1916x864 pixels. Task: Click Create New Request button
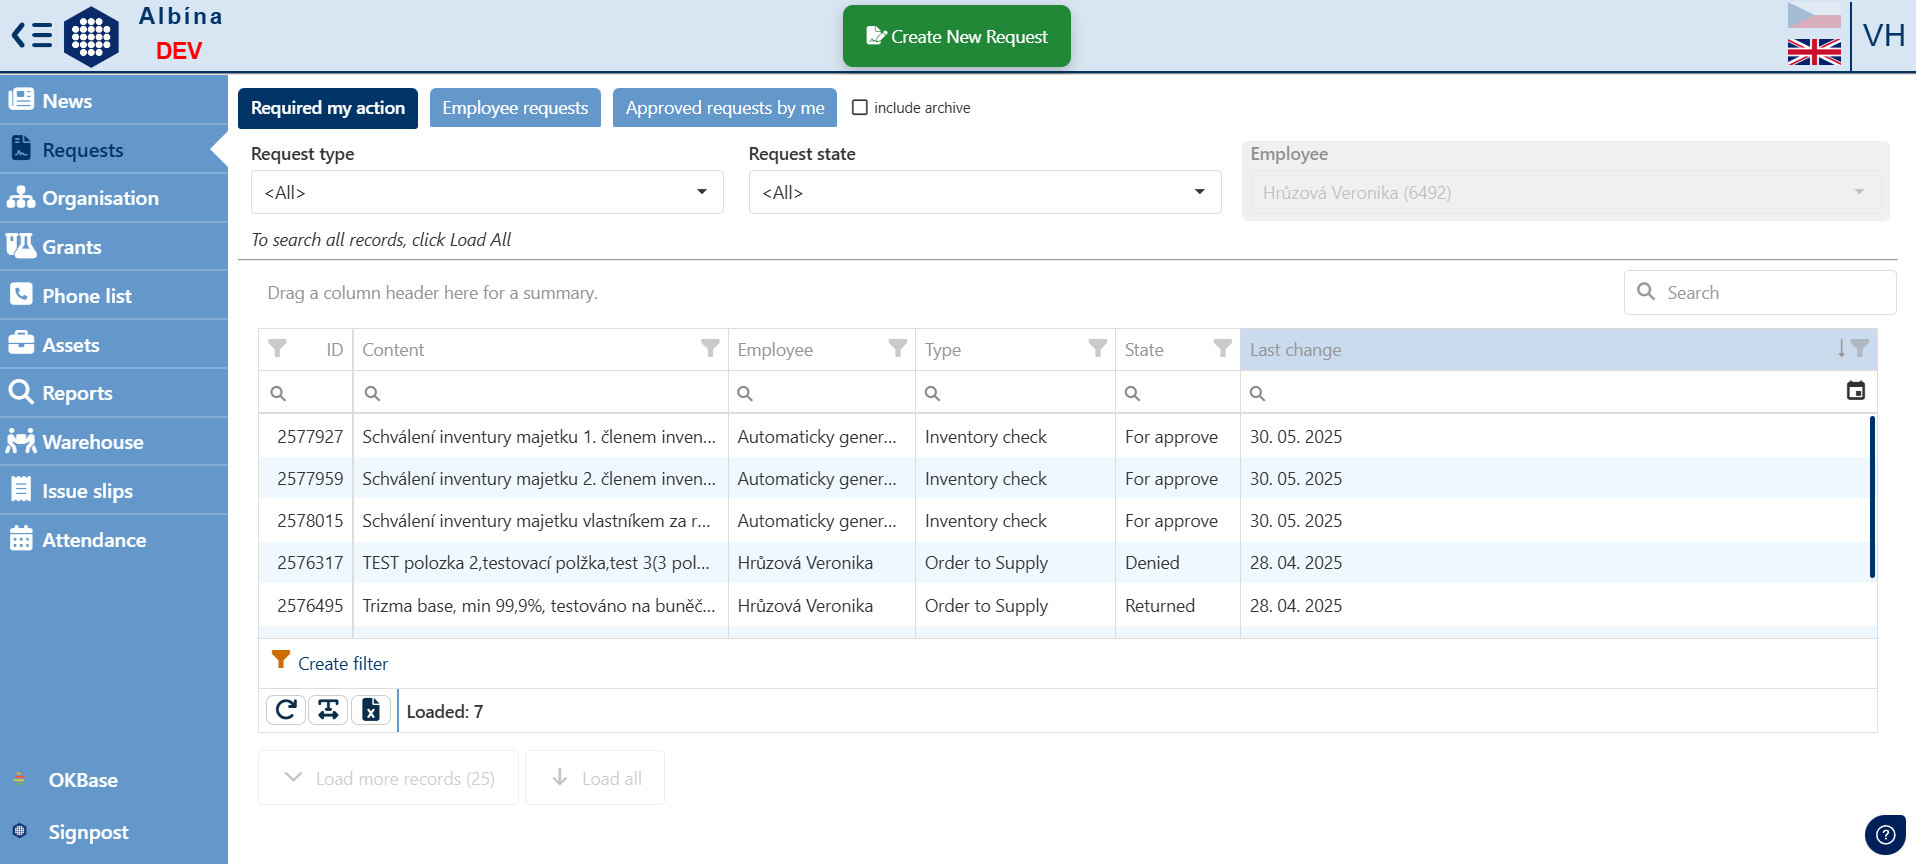(x=957, y=36)
